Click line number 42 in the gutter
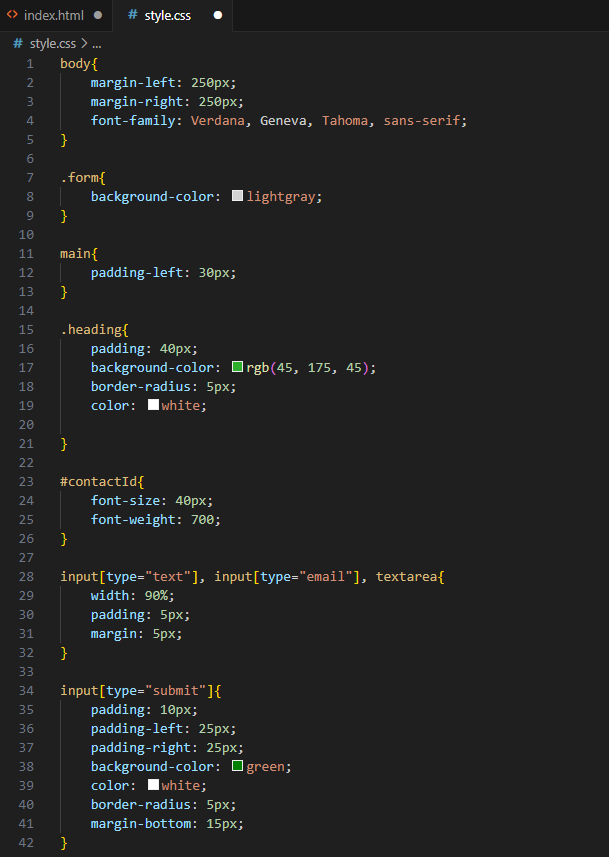Screen dimensions: 609x857 pyautogui.click(x=26, y=843)
